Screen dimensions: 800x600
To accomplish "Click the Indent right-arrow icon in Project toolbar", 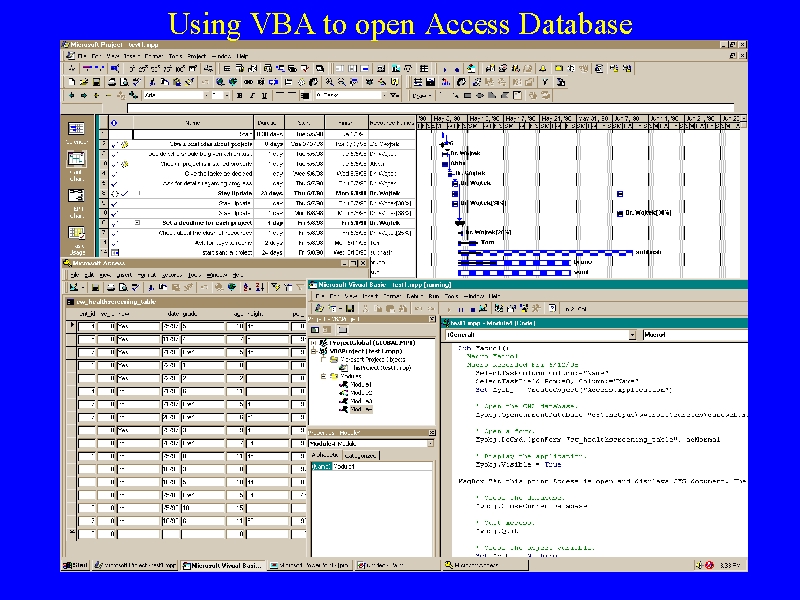I will [84, 95].
